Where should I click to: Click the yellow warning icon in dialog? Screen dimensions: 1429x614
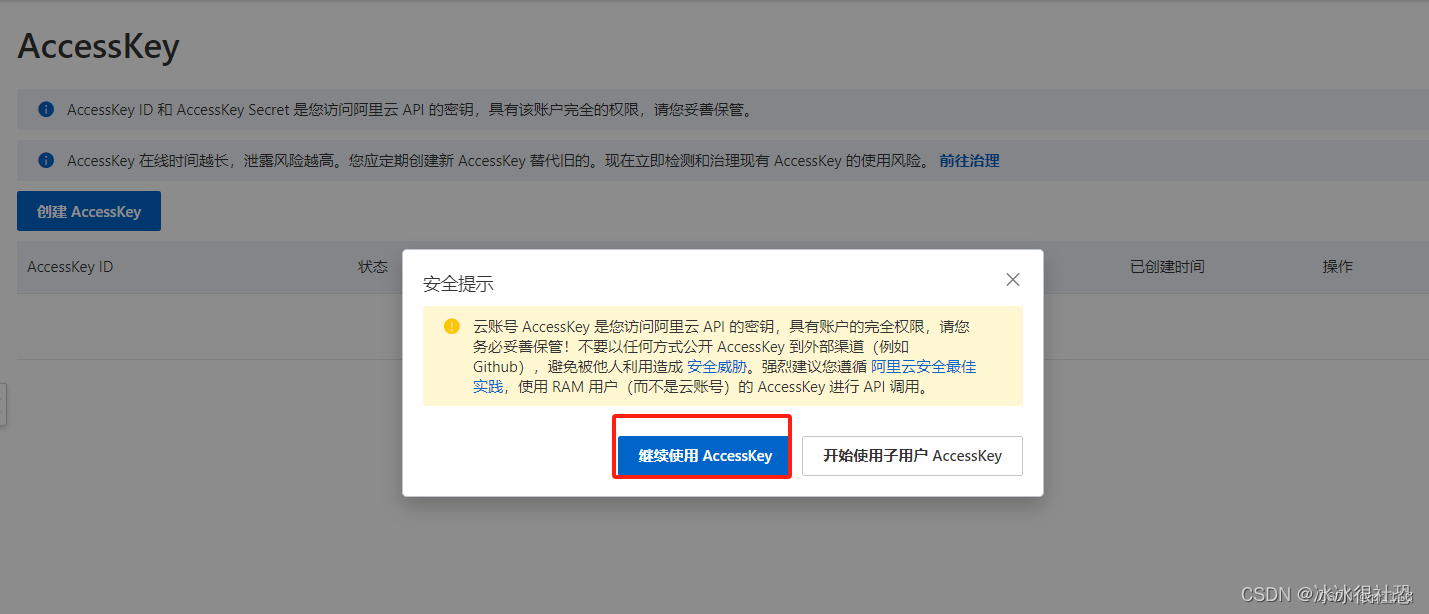click(452, 326)
